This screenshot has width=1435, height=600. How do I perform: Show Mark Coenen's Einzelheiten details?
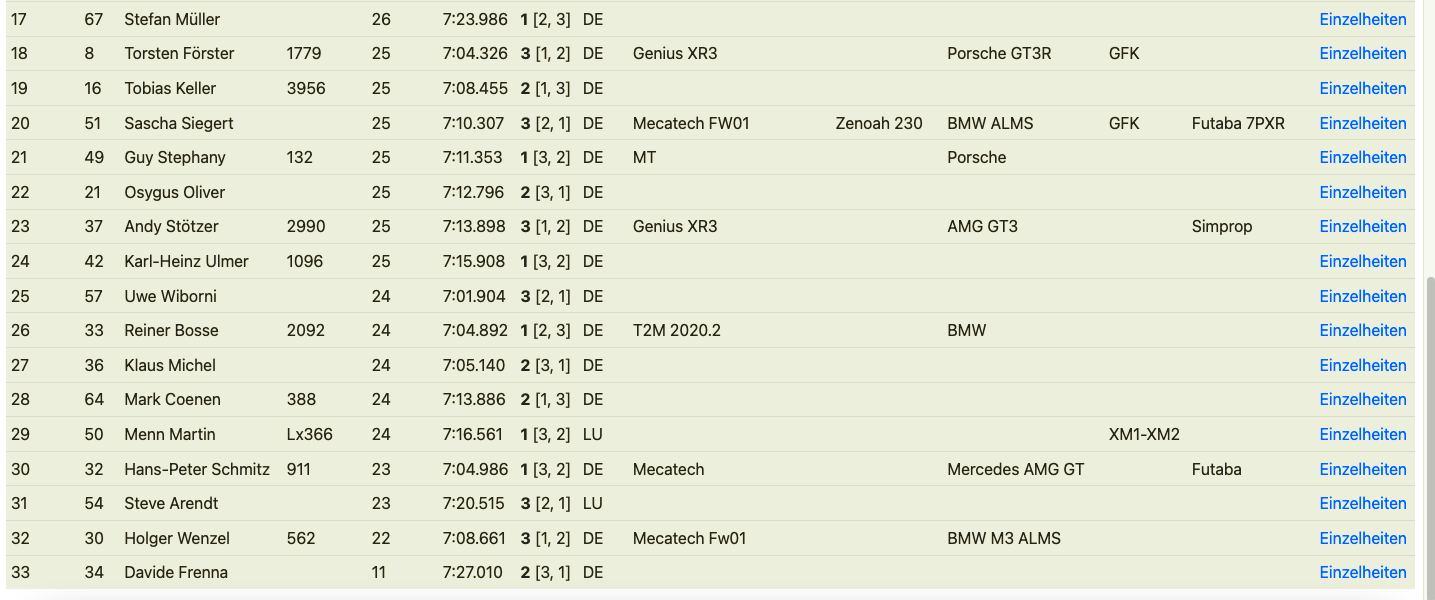click(x=1362, y=399)
